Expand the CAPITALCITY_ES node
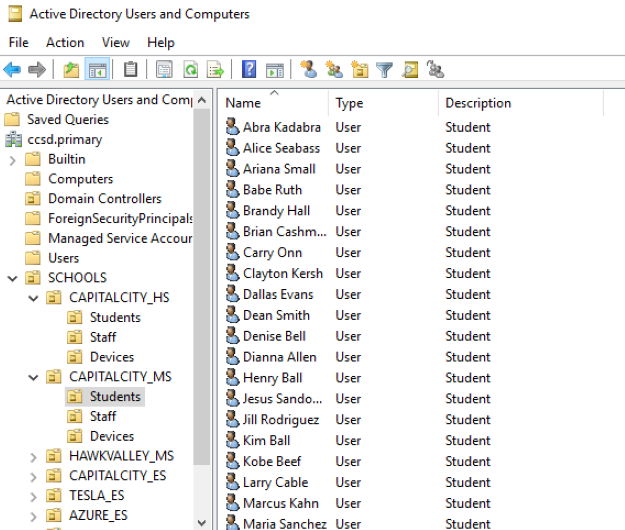 click(x=33, y=477)
